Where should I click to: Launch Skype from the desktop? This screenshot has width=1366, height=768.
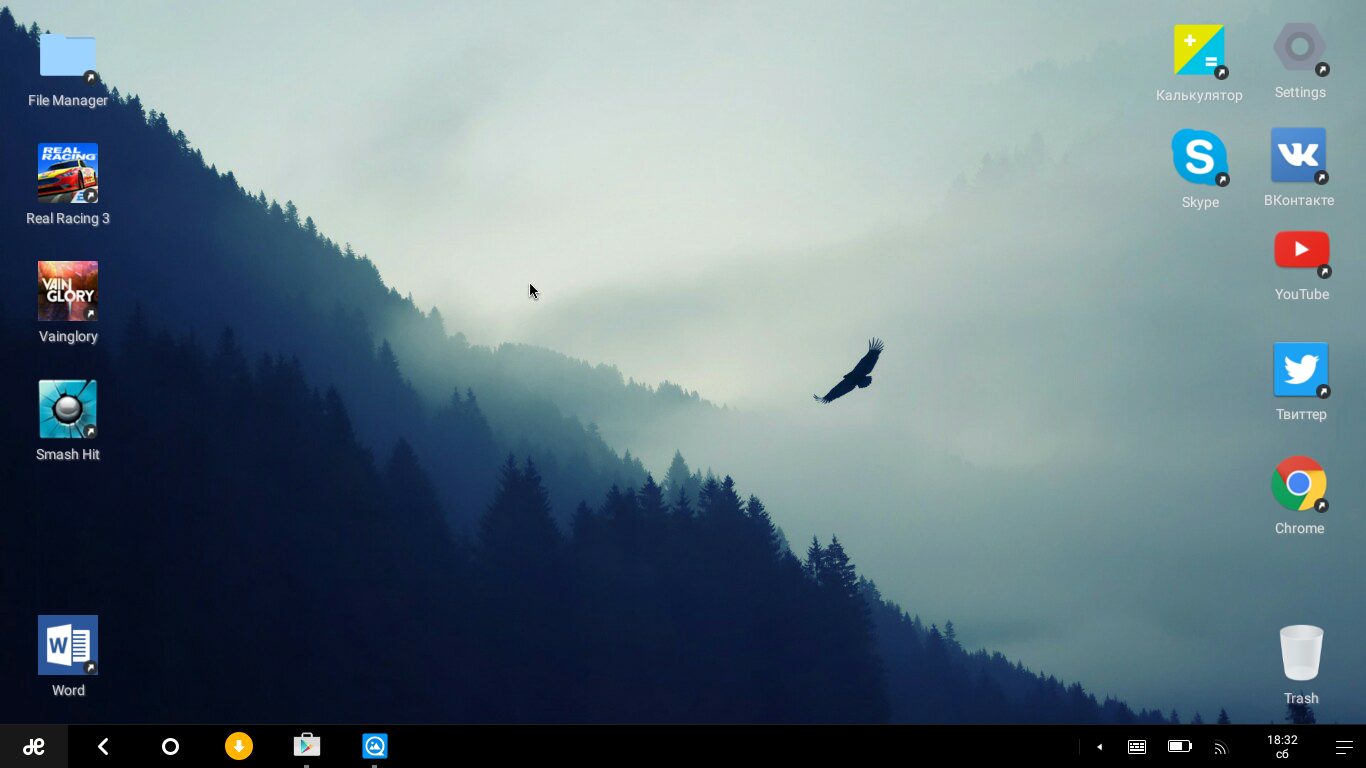click(1200, 157)
